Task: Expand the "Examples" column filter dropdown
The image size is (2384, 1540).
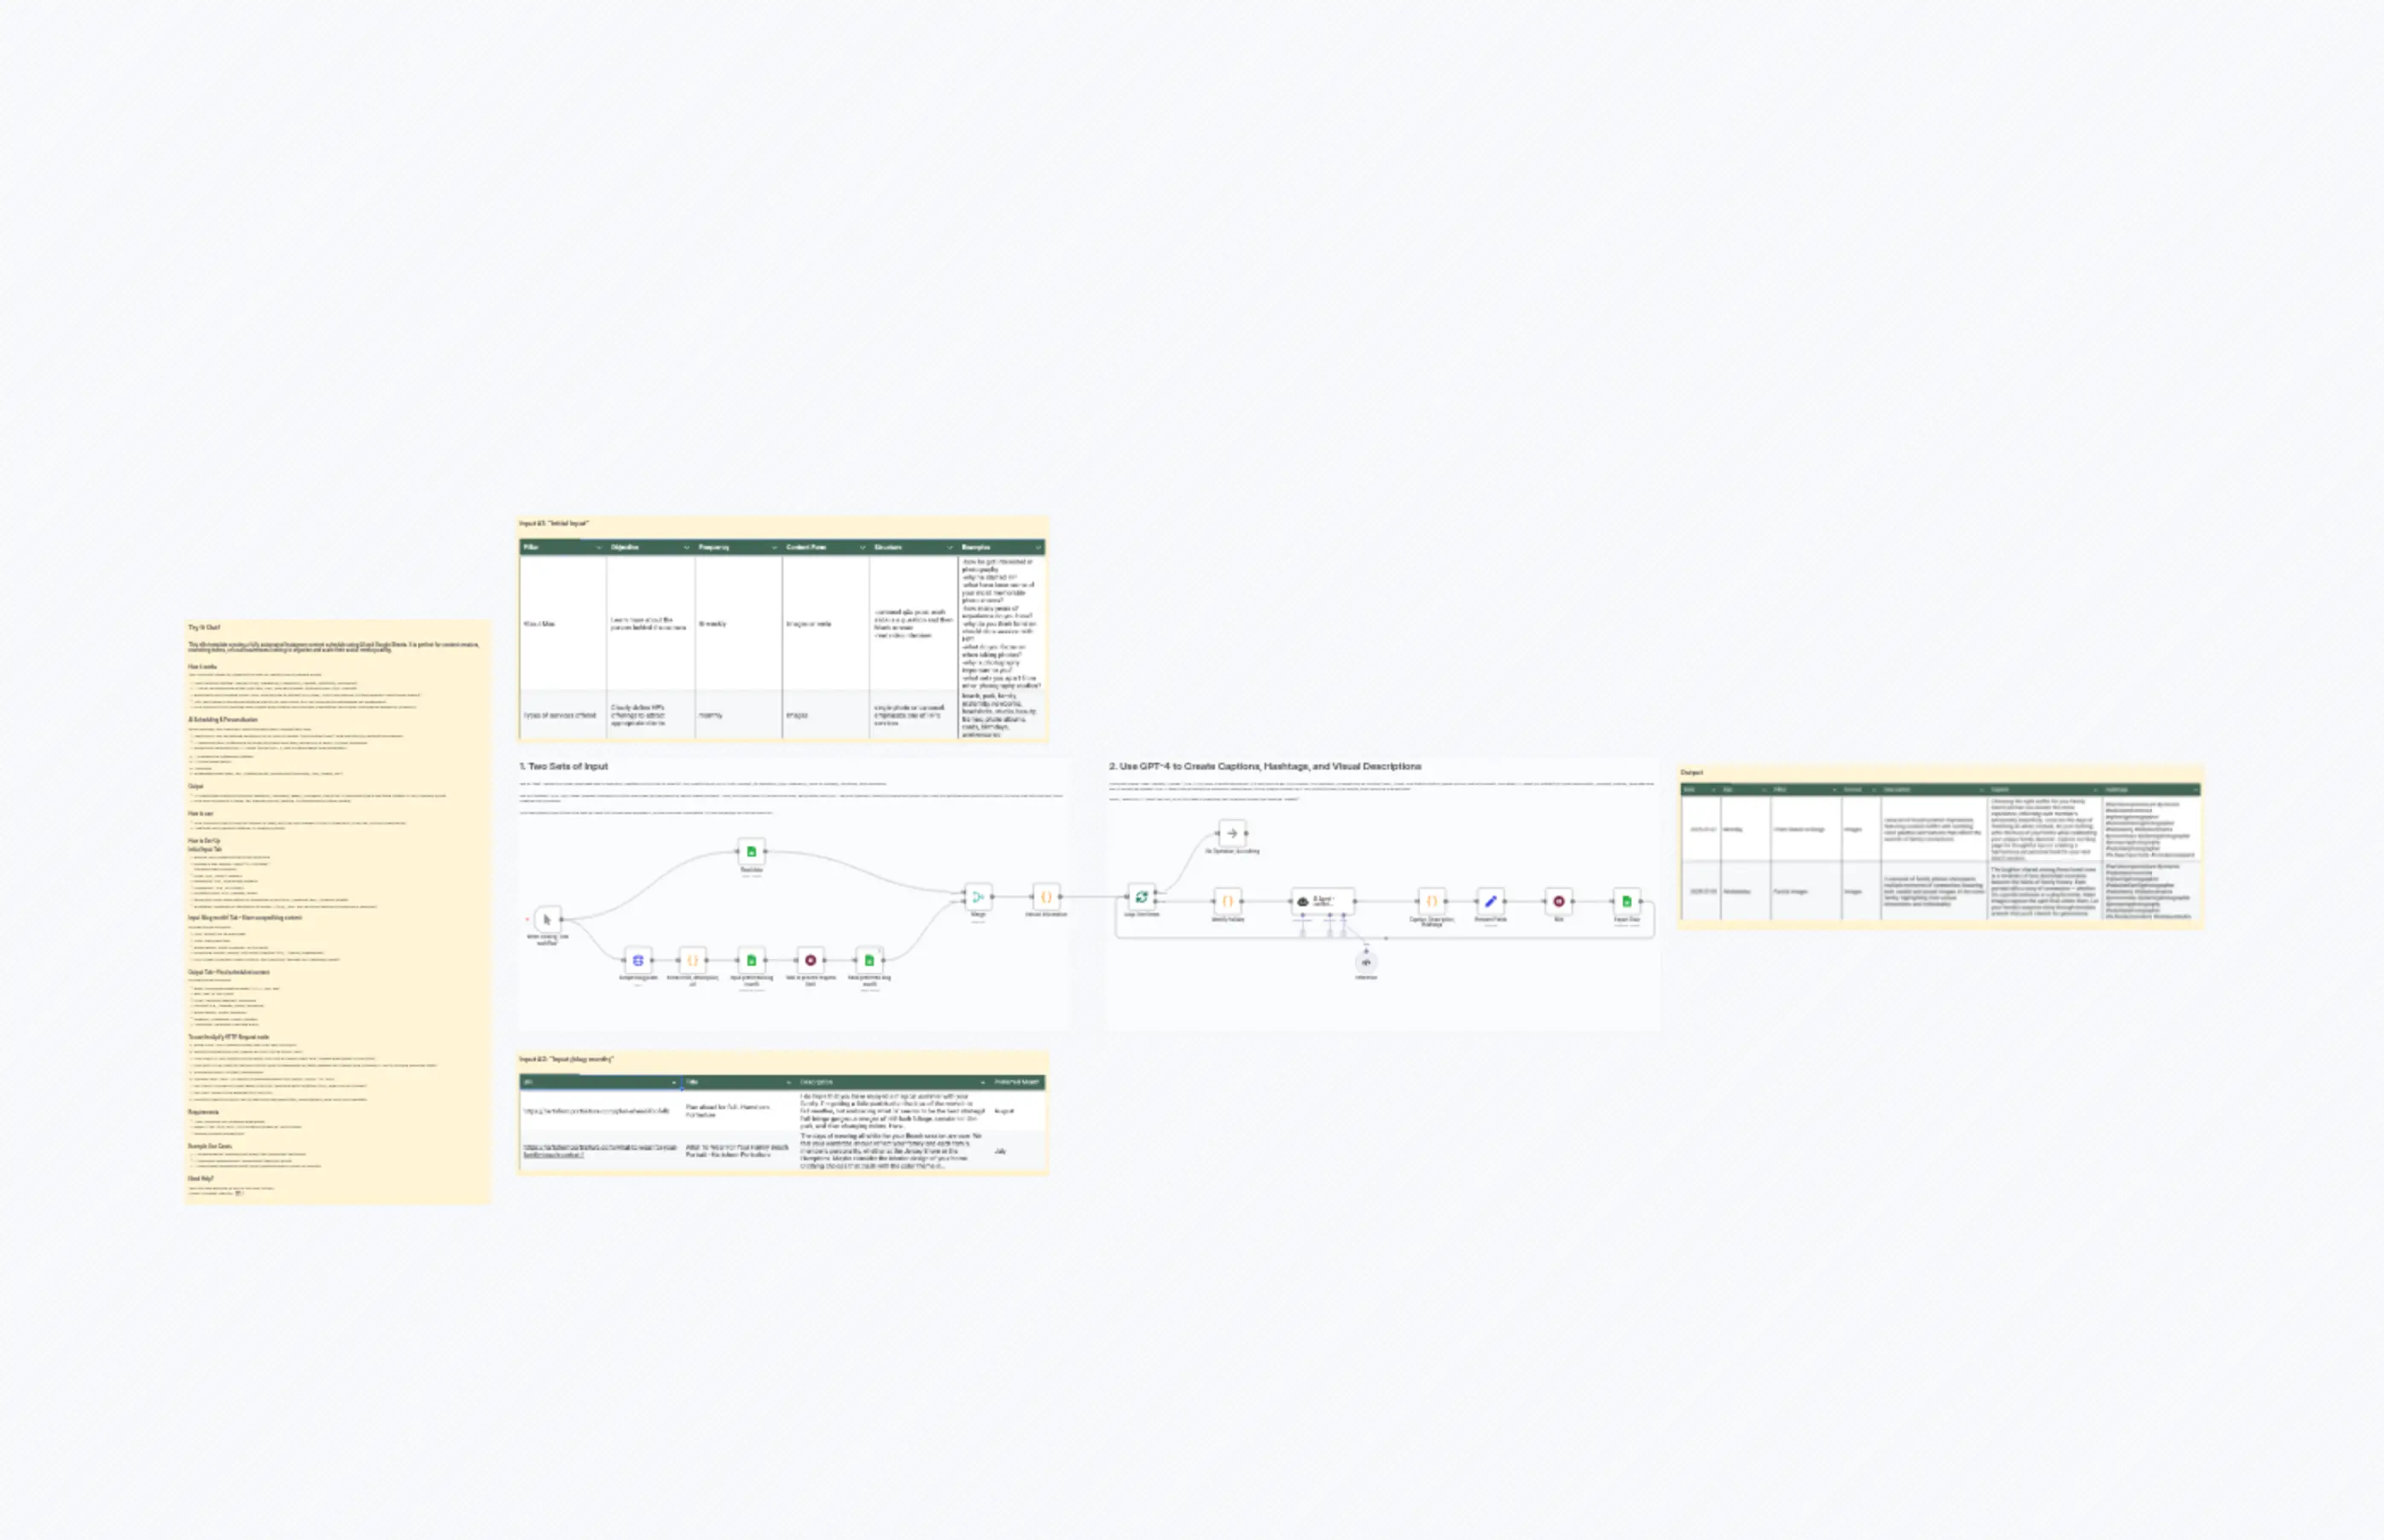Action: coord(1040,548)
